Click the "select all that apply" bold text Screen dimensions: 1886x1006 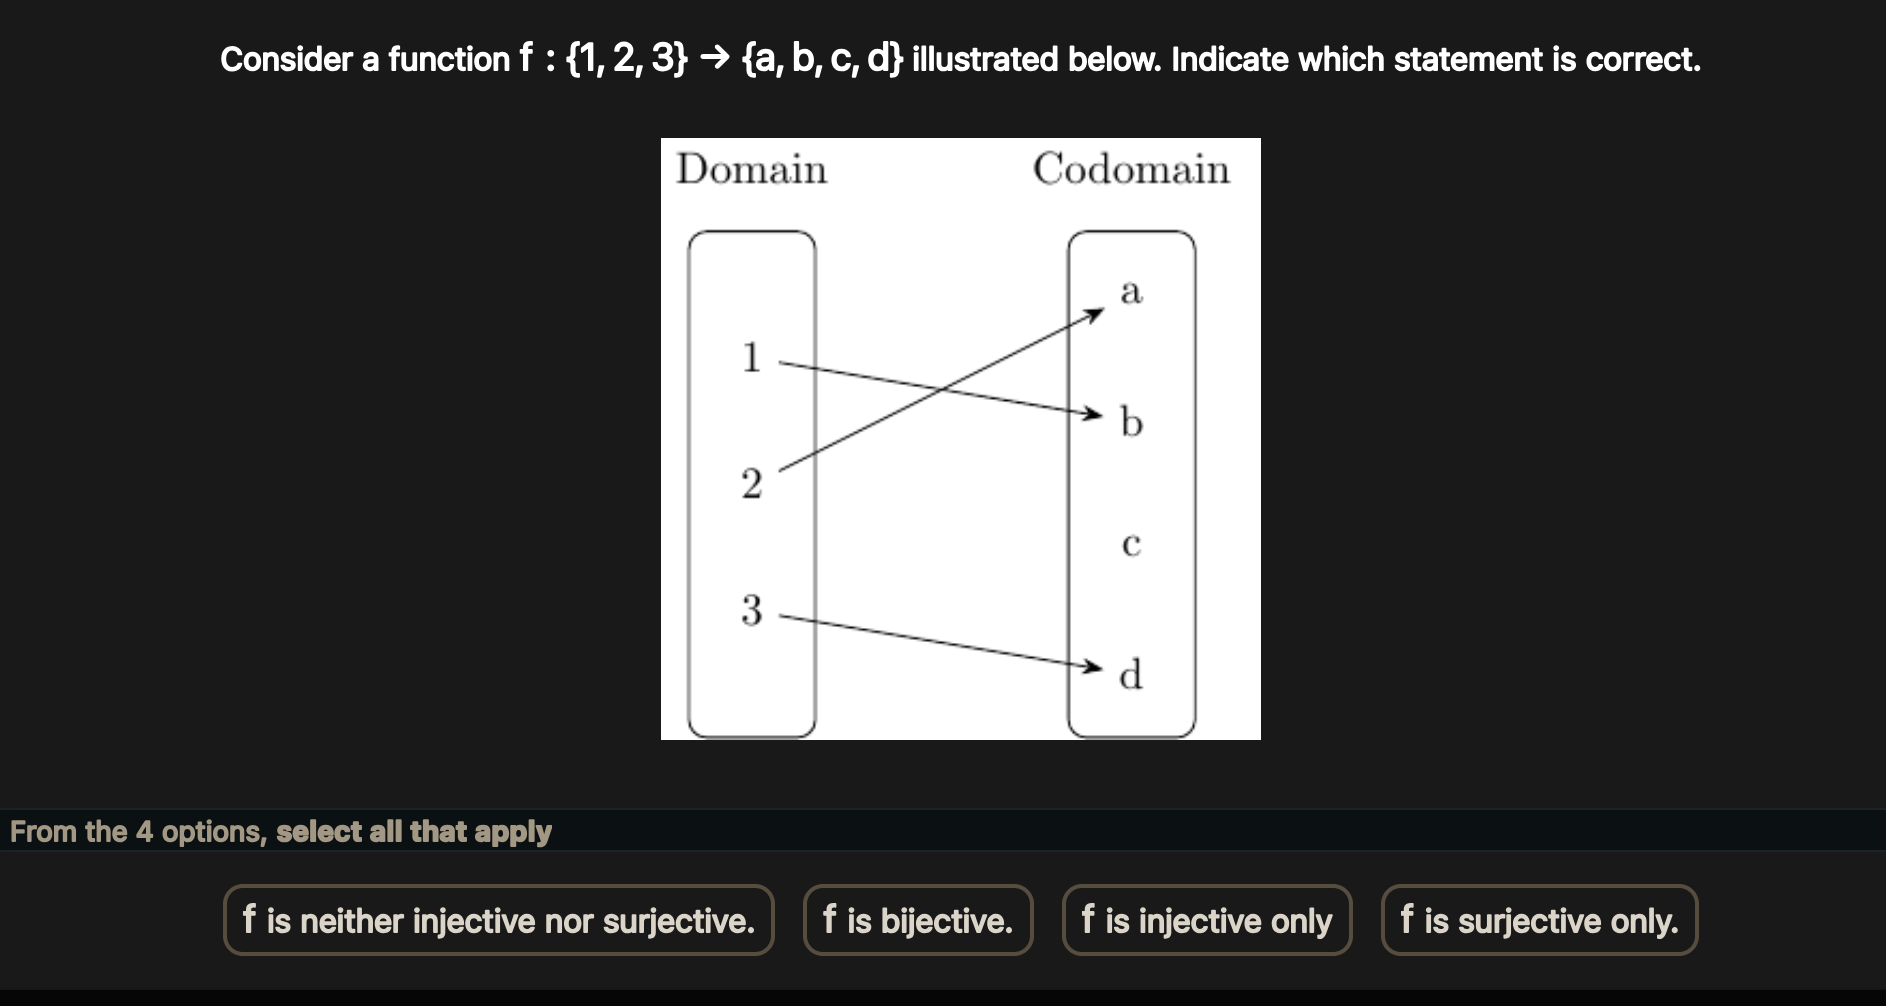(413, 832)
